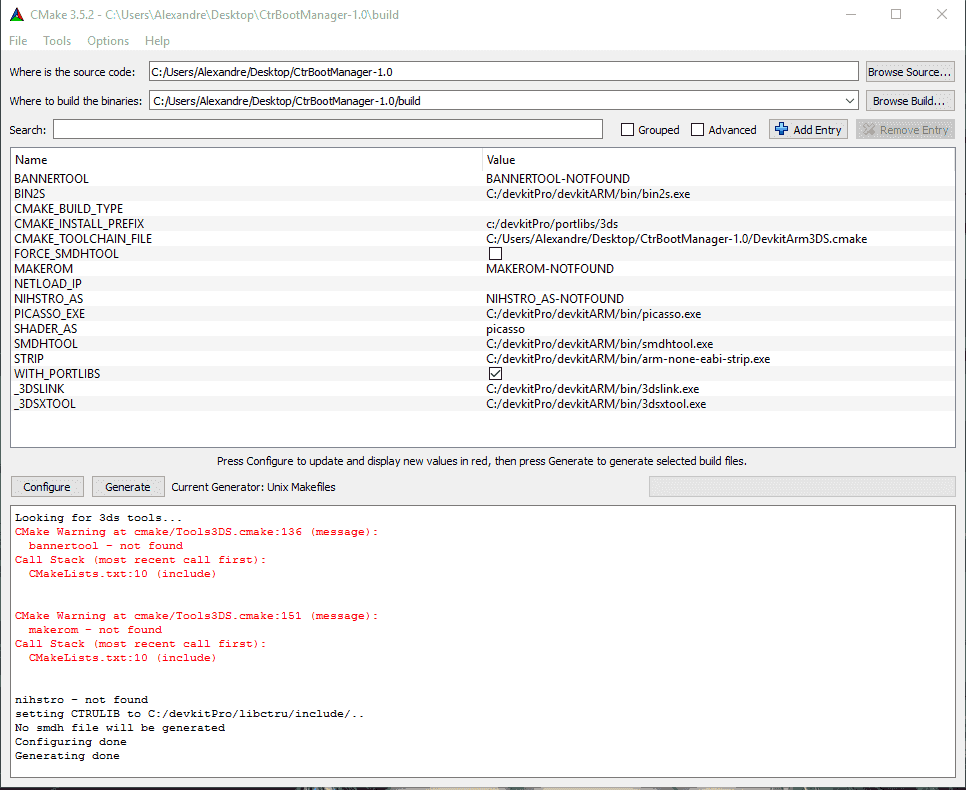Edit the NIHSTRO_AS-NOTFOUND value
Image resolution: width=966 pixels, height=790 pixels.
pos(555,298)
